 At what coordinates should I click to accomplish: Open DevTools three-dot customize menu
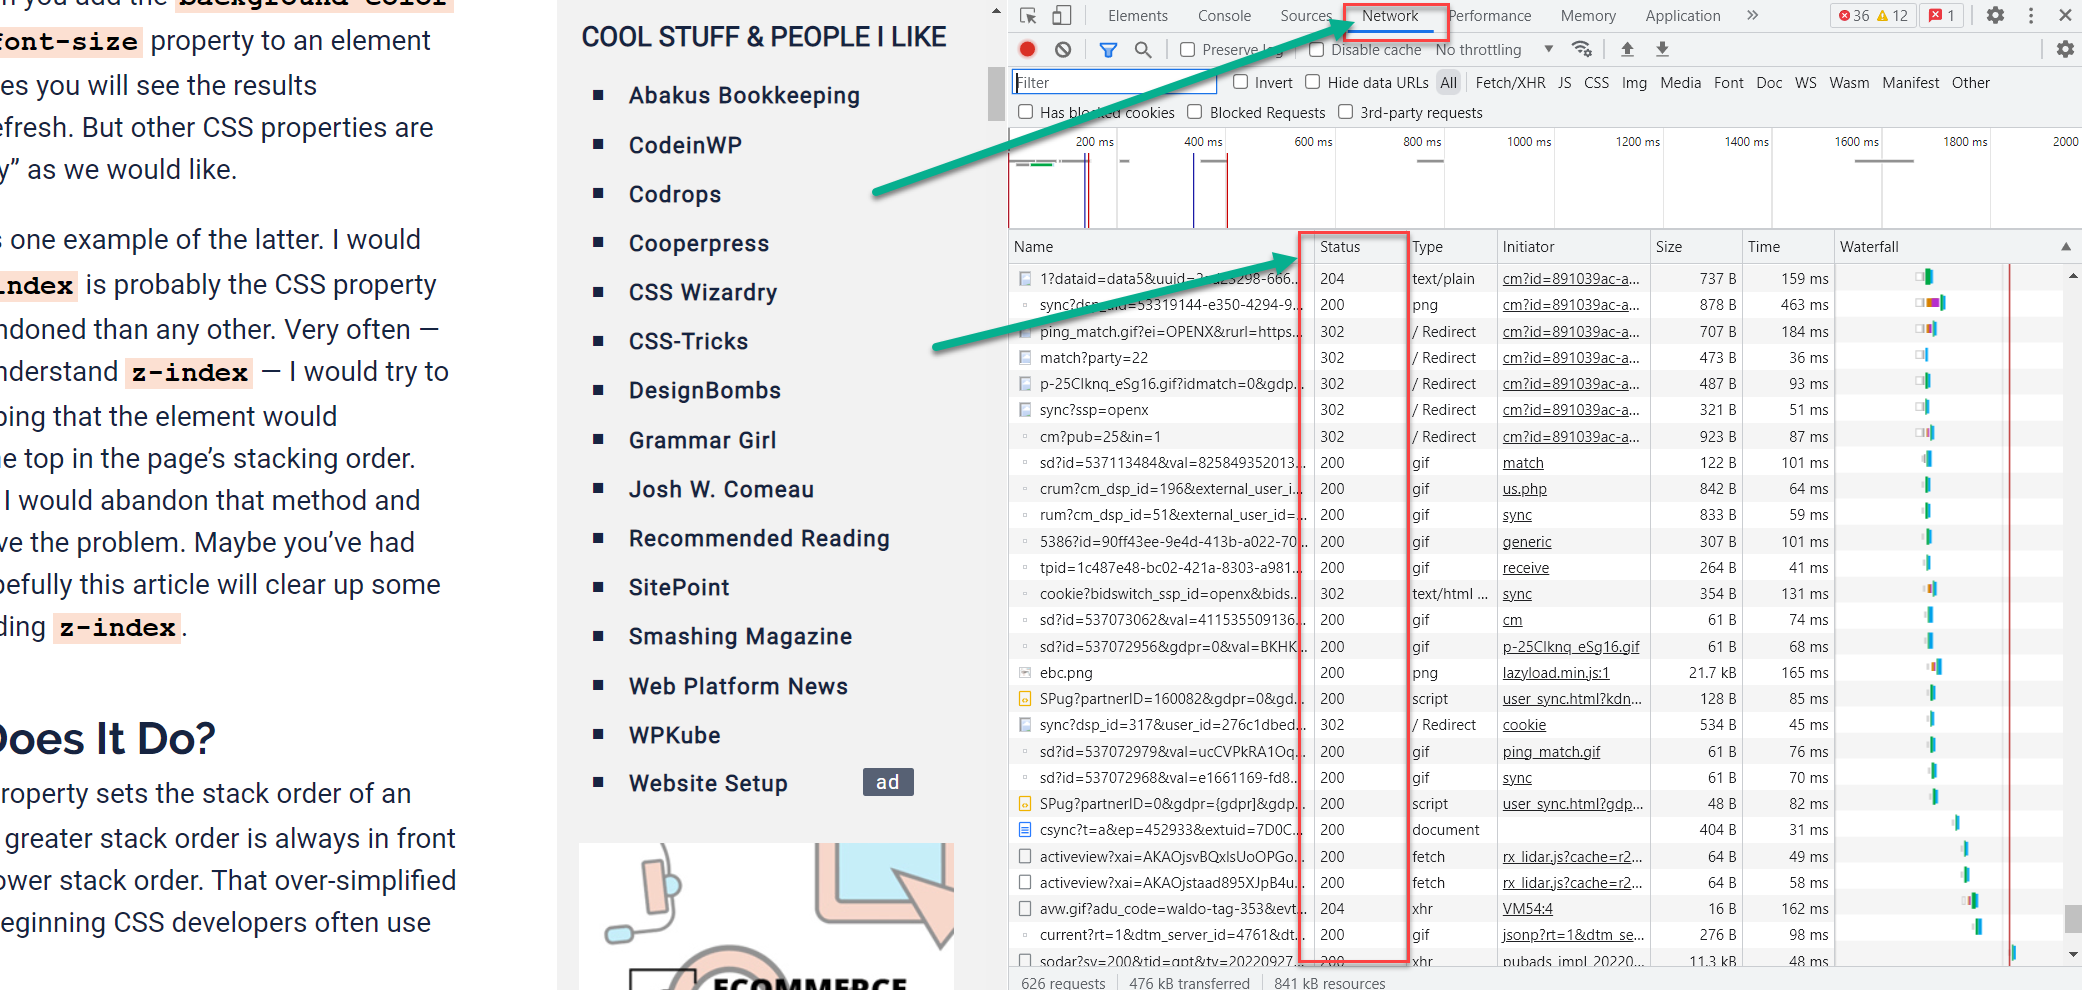coord(2031,15)
